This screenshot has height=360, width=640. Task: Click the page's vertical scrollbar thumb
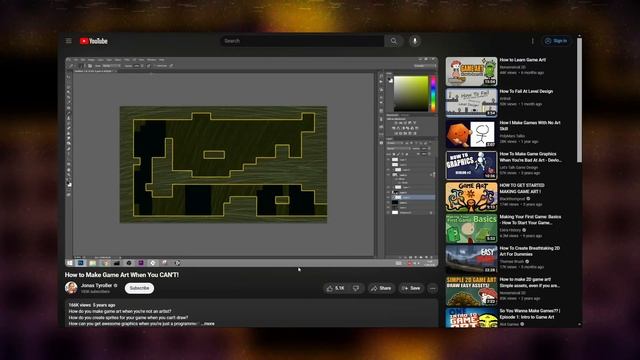(579, 100)
